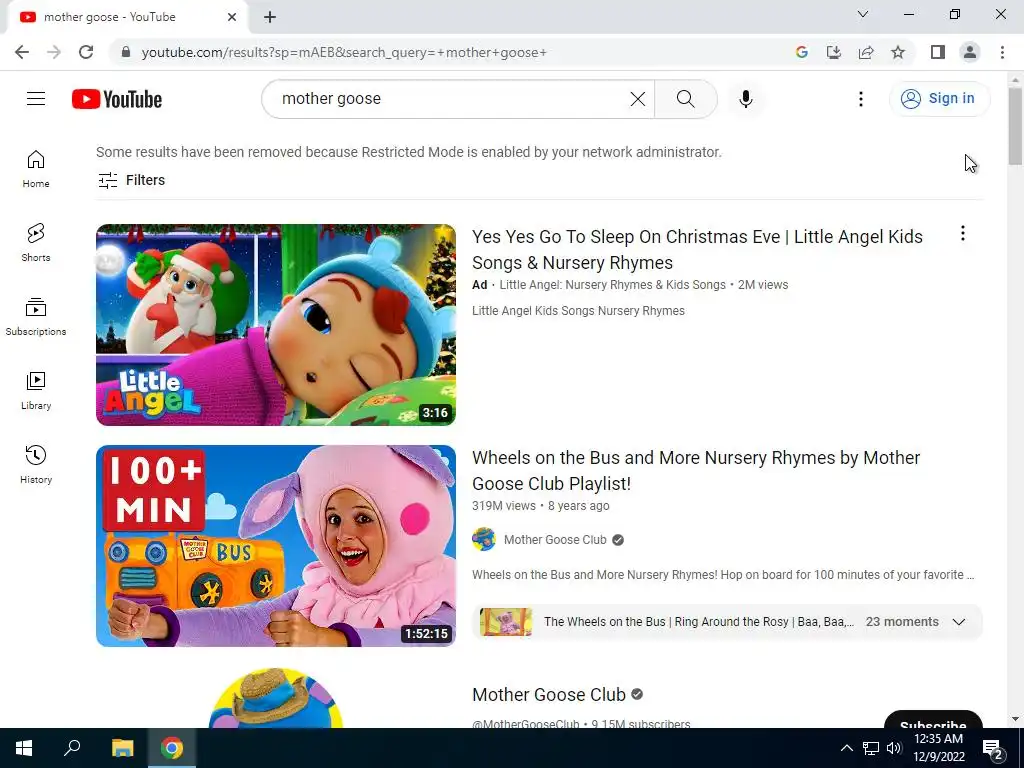The width and height of the screenshot is (1024, 768).
Task: Click the Sign in button
Action: click(x=939, y=99)
